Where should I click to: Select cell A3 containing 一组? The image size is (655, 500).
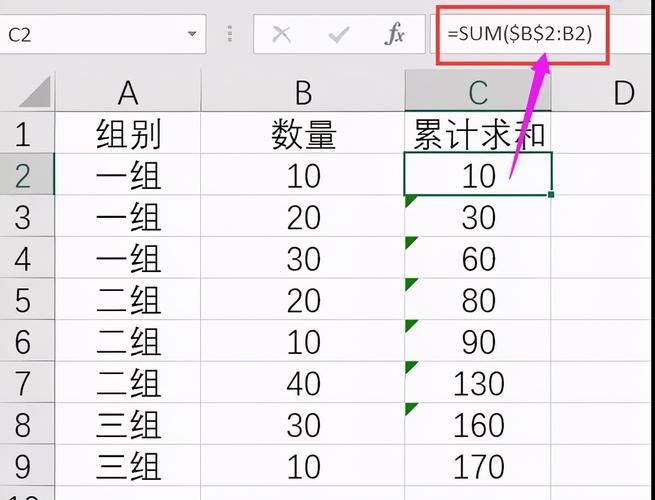click(x=128, y=216)
